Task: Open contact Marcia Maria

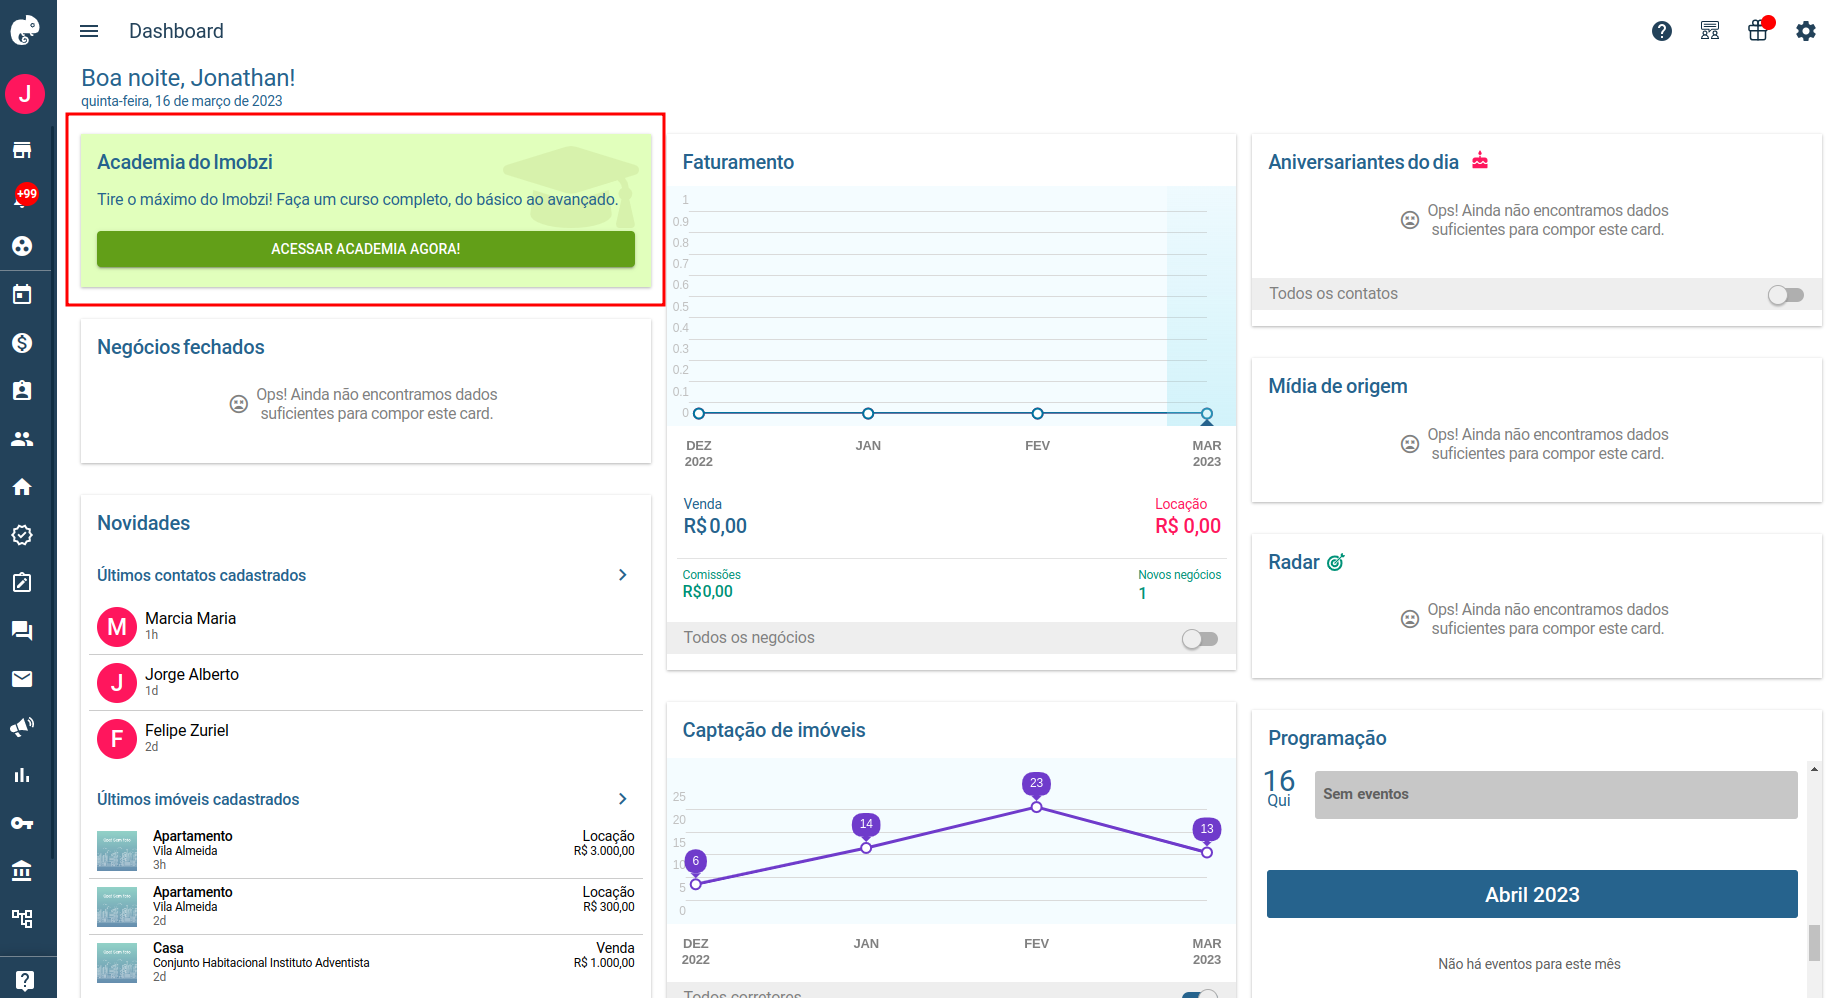Action: click(366, 627)
